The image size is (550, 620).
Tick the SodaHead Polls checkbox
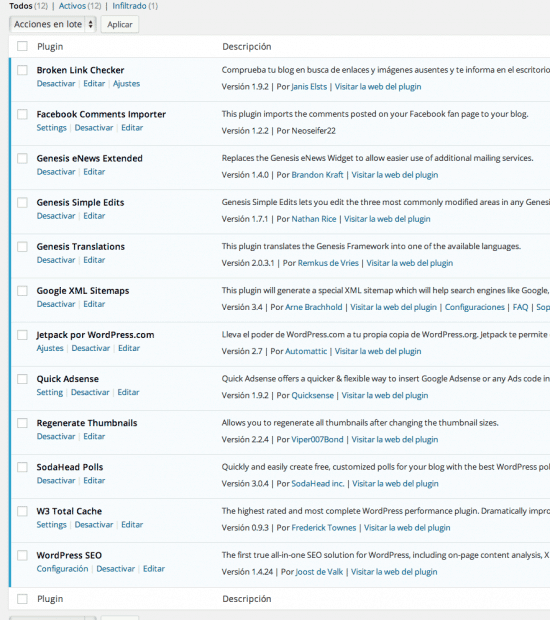click(x=22, y=467)
